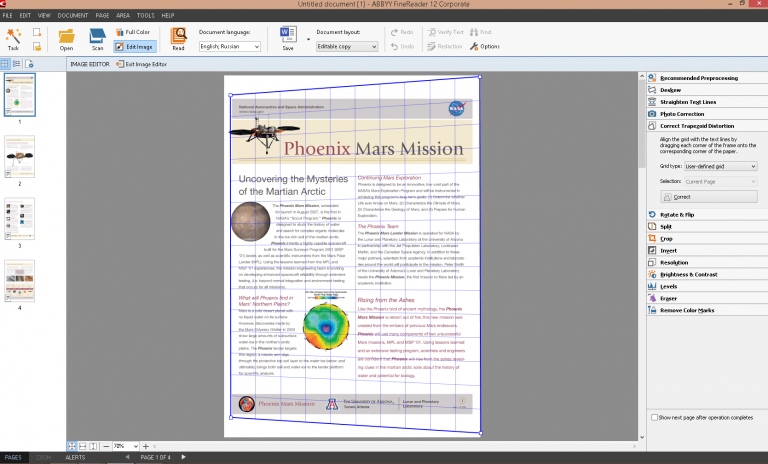The height and width of the screenshot is (464, 768).
Task: Select page 1 thumbnail
Action: (x=20, y=95)
